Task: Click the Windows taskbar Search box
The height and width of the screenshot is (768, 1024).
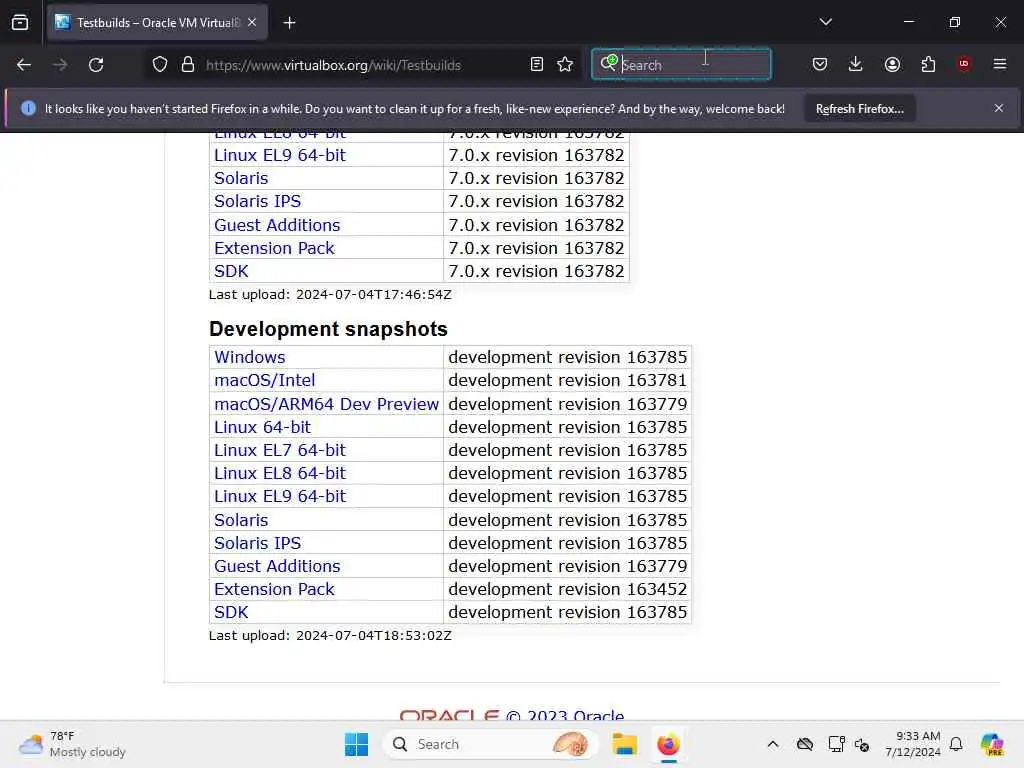Action: [x=490, y=744]
